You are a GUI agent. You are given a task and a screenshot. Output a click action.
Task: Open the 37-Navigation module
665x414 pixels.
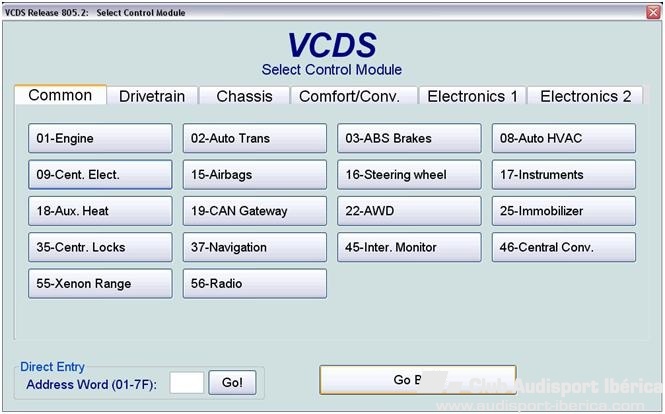click(254, 247)
